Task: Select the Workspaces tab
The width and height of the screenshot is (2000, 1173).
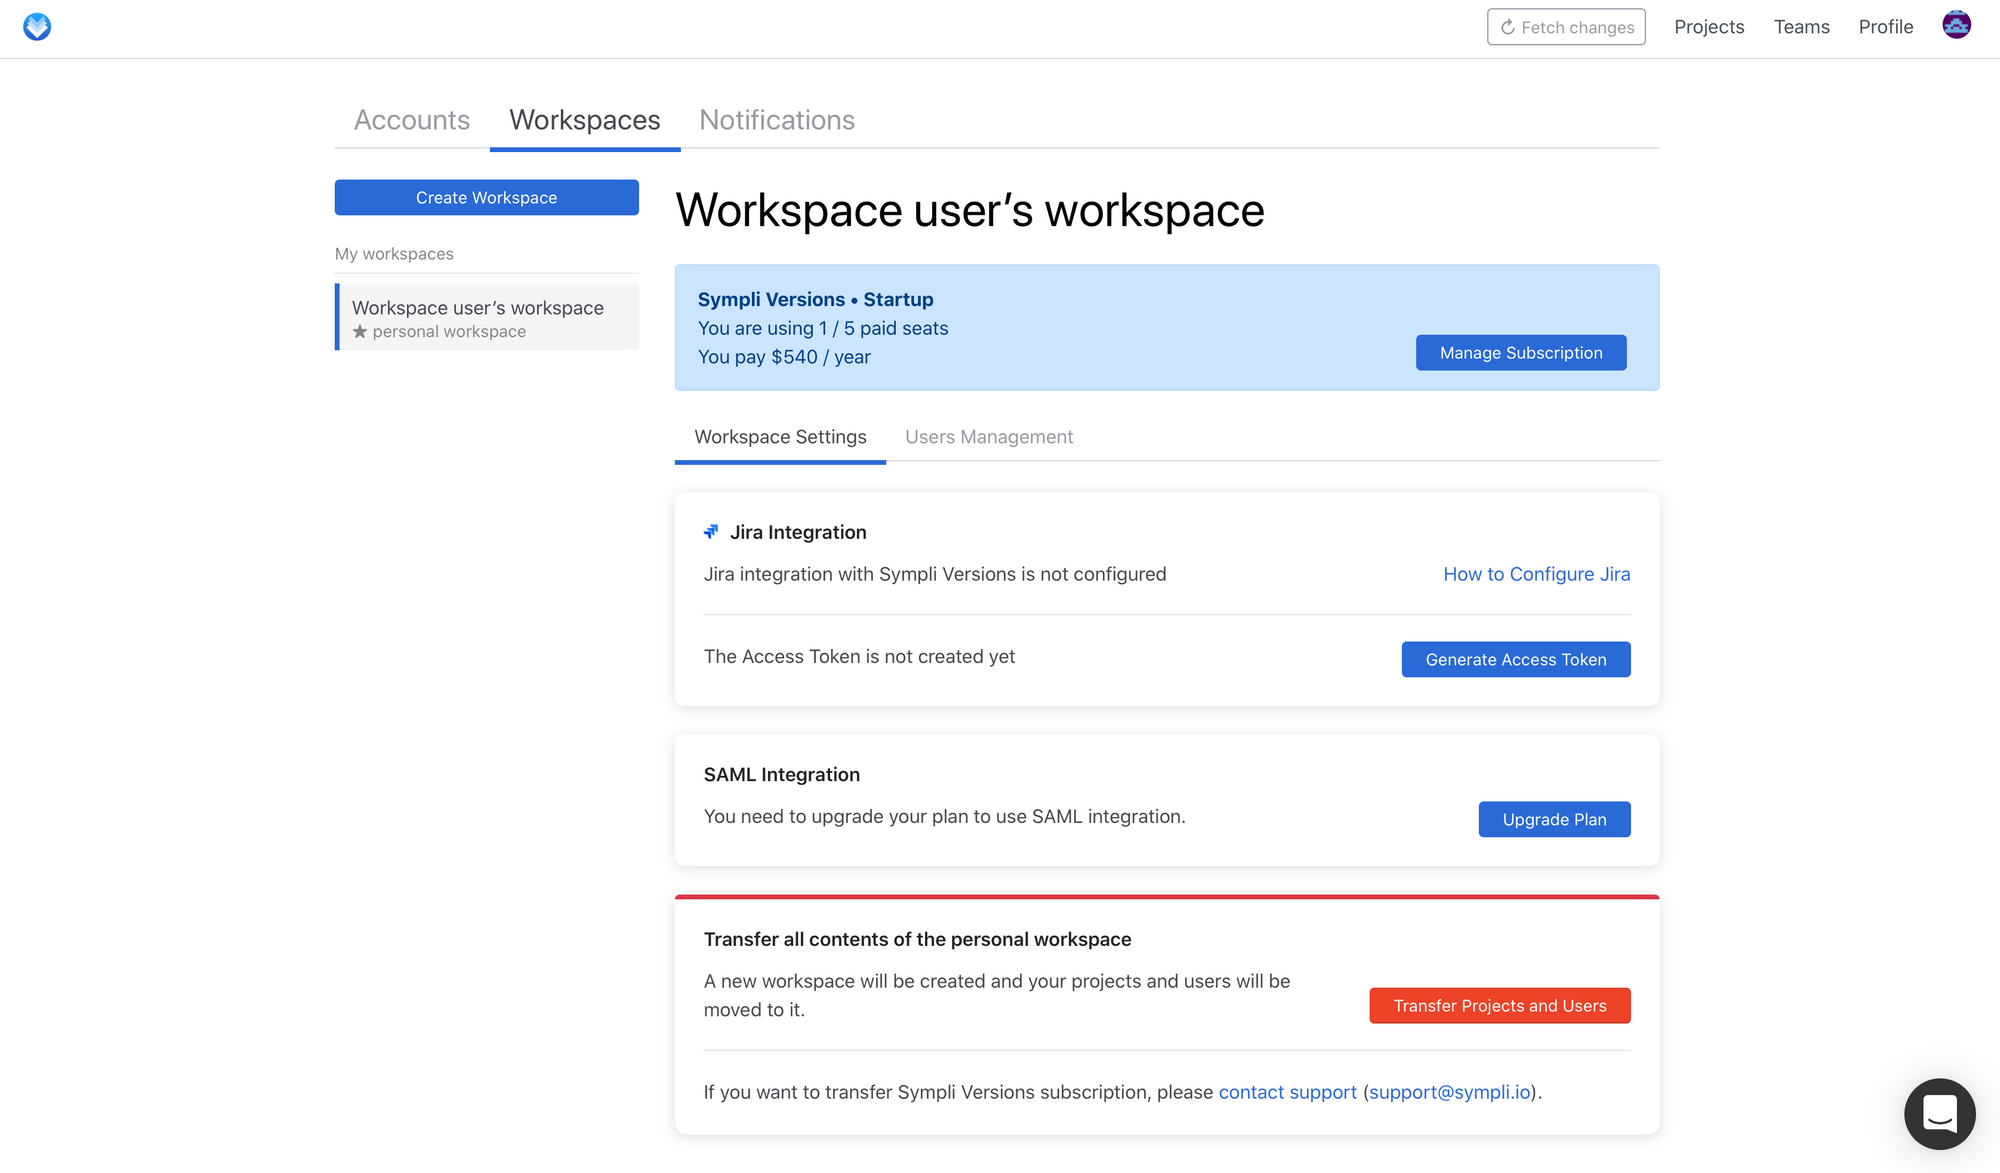Action: tap(585, 120)
